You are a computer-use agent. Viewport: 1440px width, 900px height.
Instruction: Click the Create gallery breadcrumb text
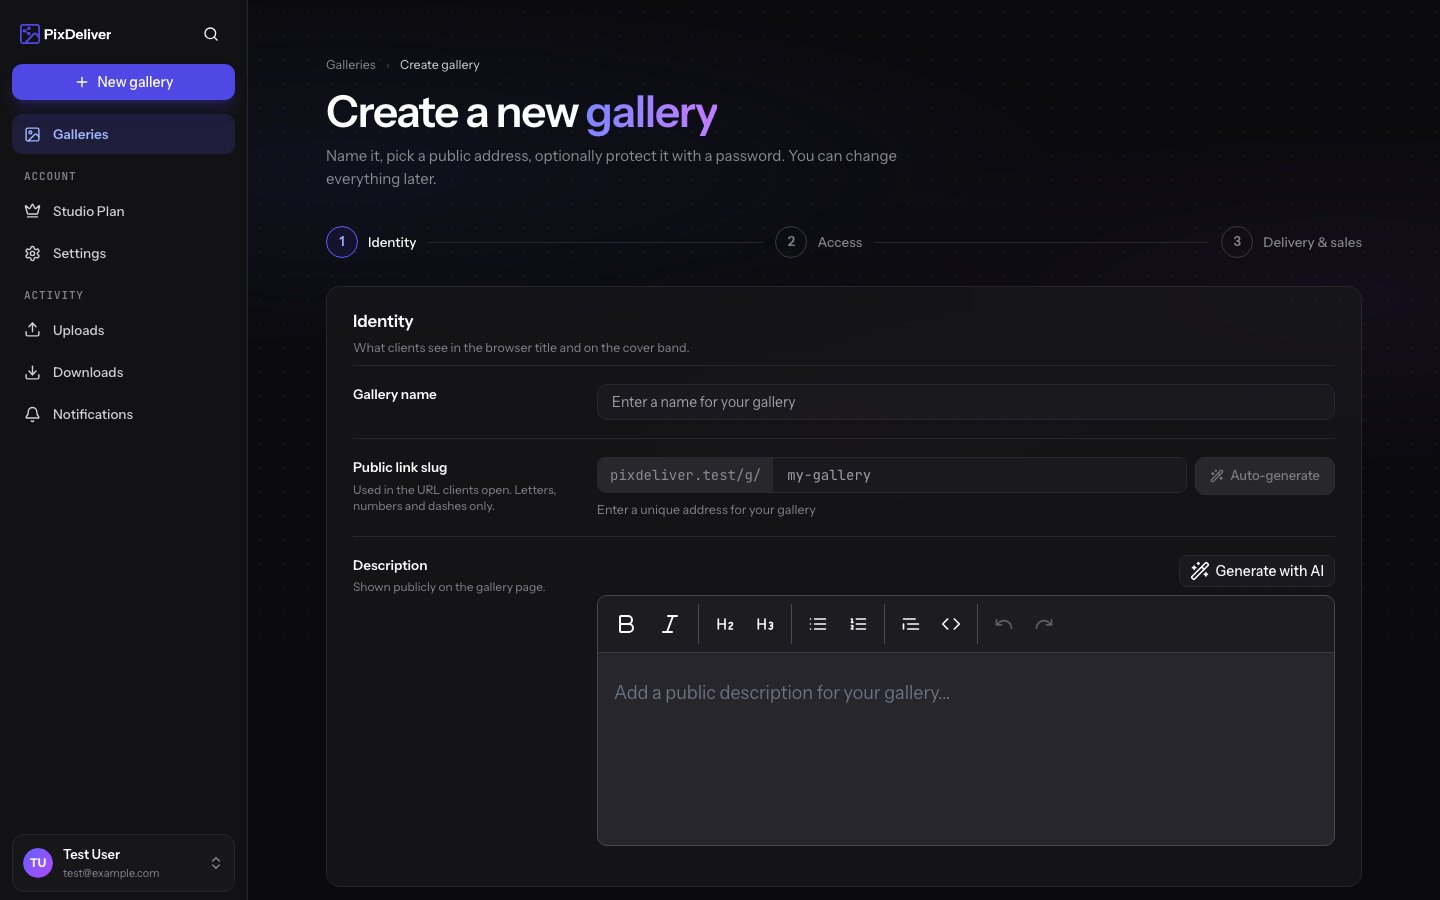tap(440, 65)
